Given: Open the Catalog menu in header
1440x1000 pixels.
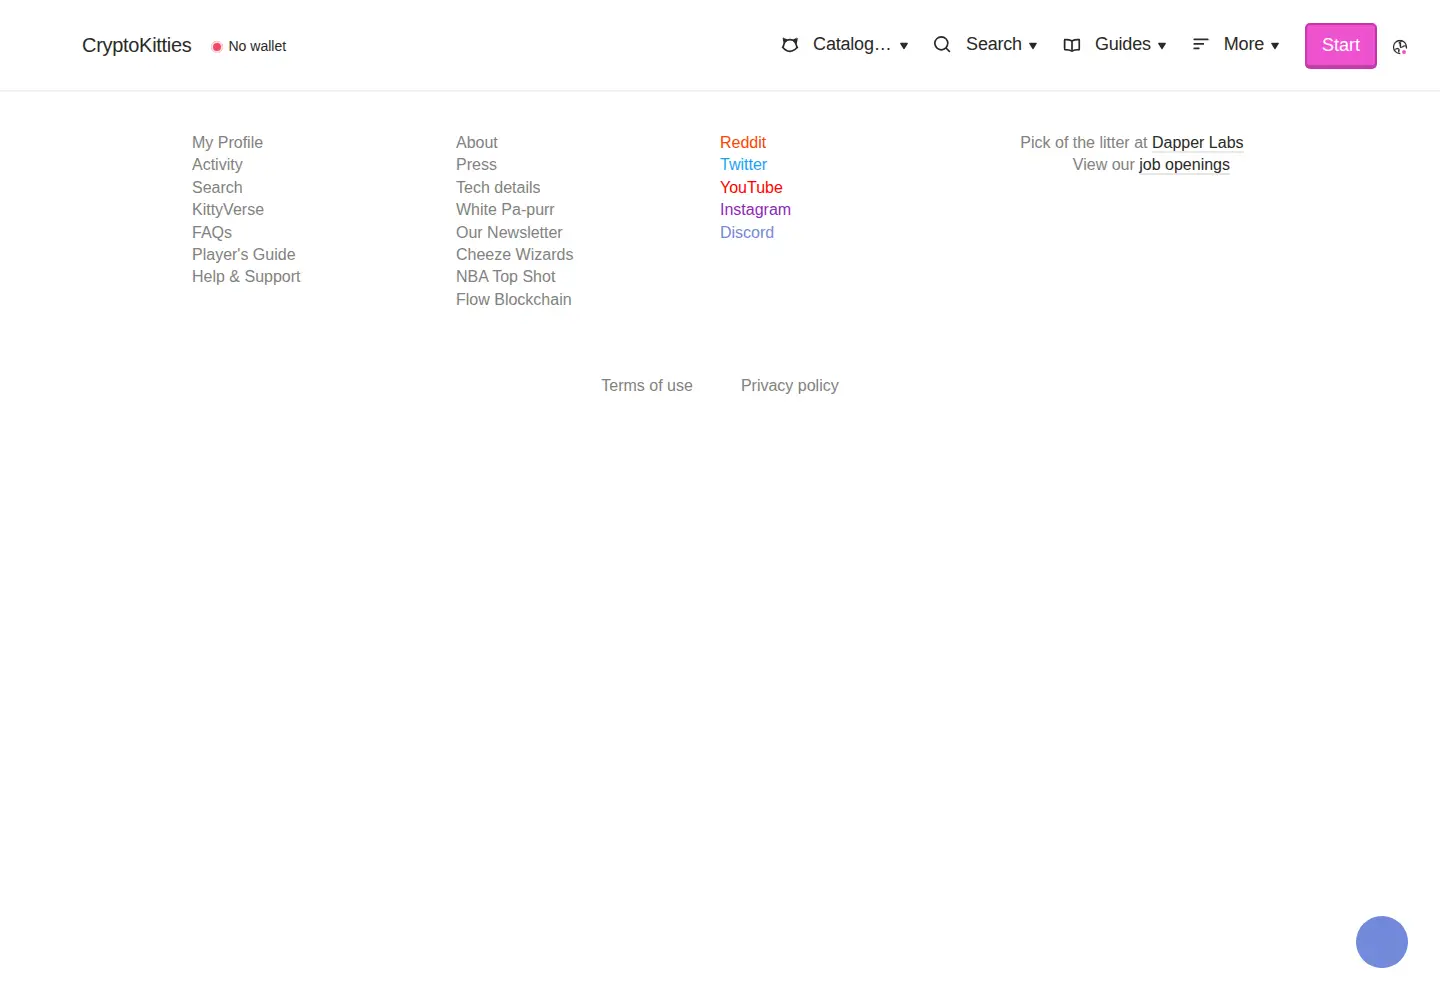Looking at the screenshot, I should pos(845,45).
